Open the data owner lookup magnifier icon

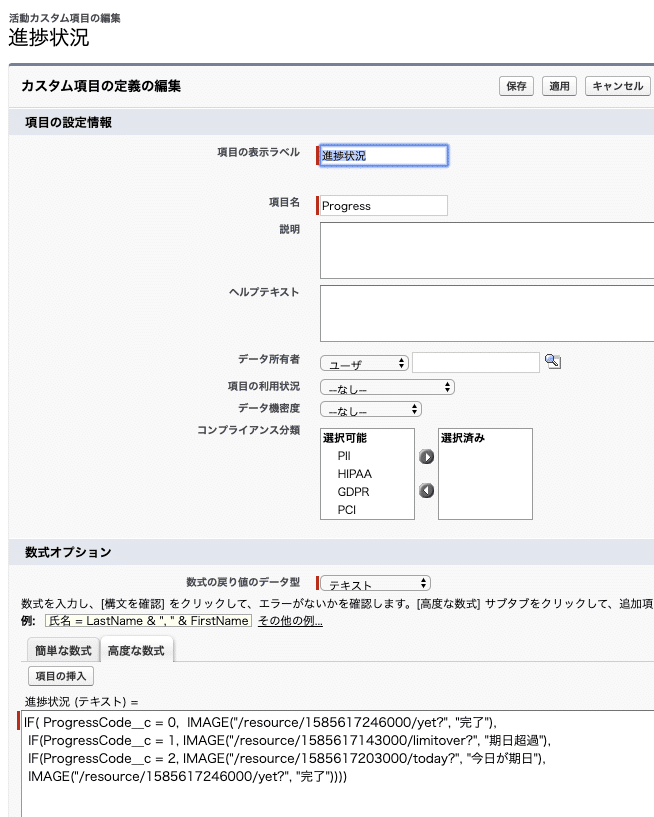[x=552, y=362]
